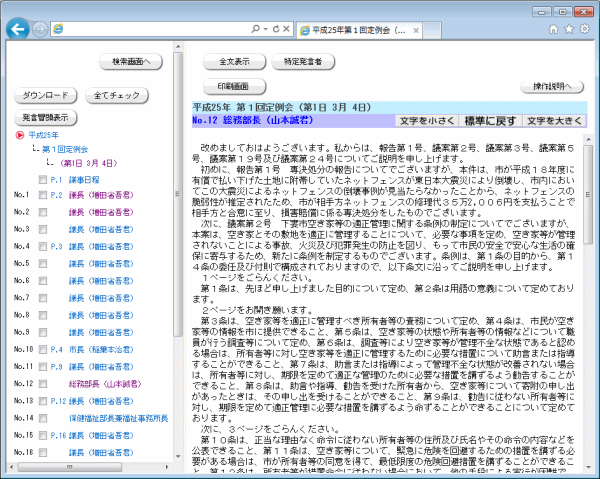The width and height of the screenshot is (600, 479).
Task: Click the P.16 page link in No.15 row
Action: 59,435
